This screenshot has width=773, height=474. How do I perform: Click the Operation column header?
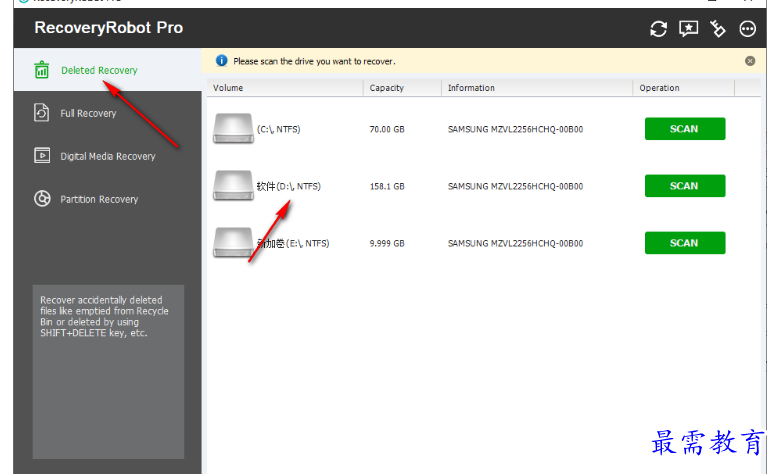click(x=683, y=88)
